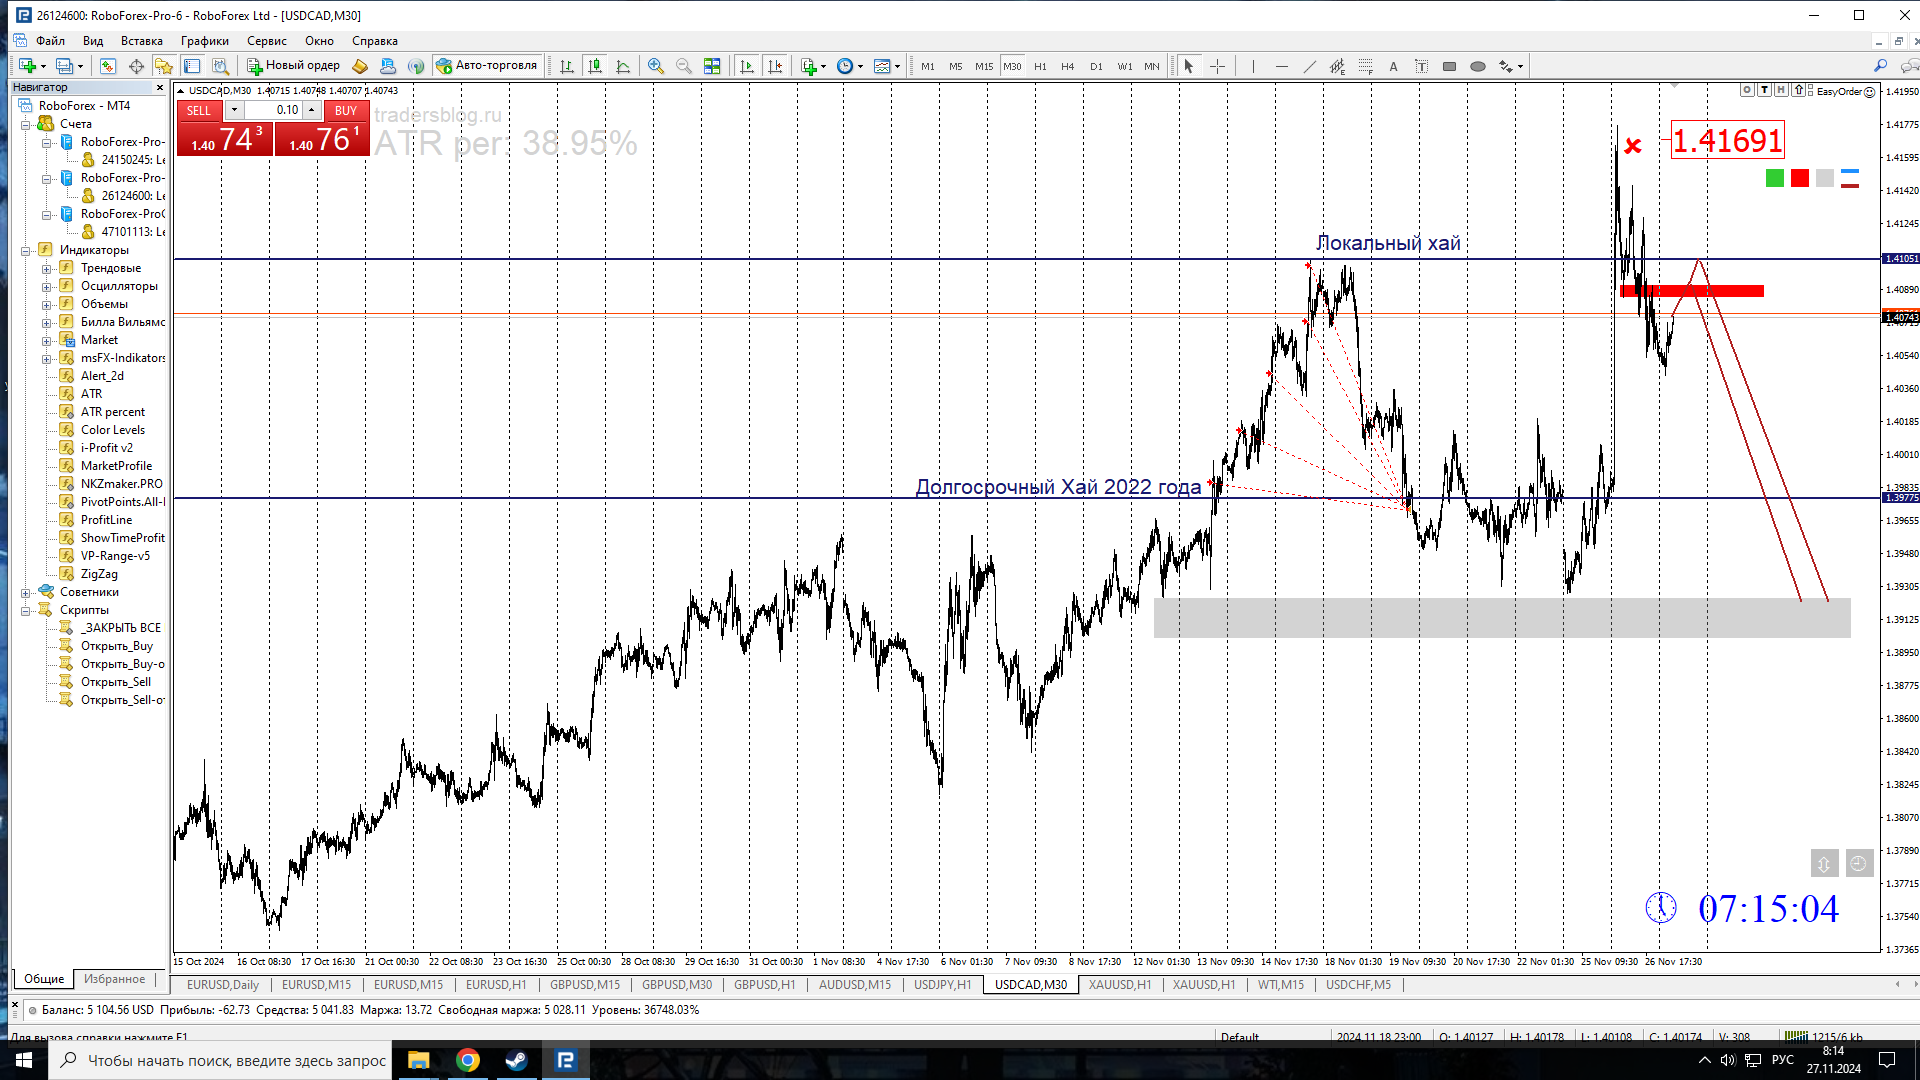Expand the Трендовые indicators folder
1920x1080 pixels.
[46, 268]
